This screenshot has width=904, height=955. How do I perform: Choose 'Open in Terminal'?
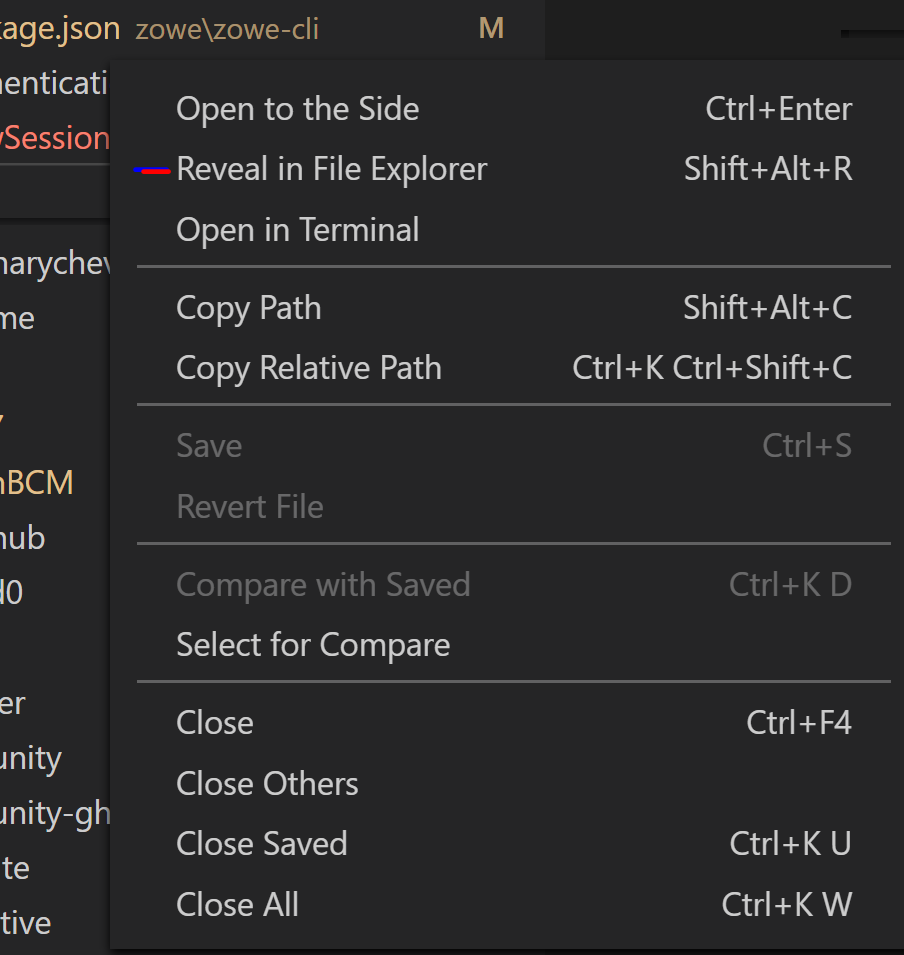[297, 229]
